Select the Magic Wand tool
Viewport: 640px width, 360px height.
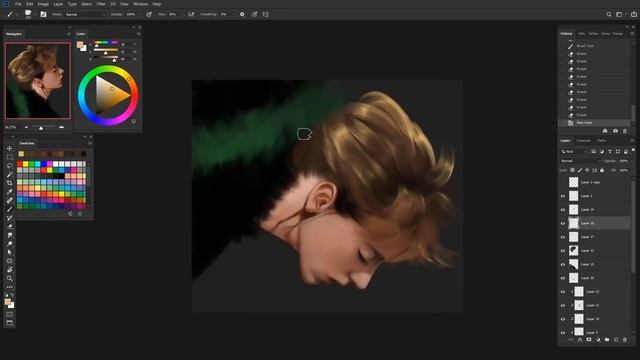[x=9, y=174]
